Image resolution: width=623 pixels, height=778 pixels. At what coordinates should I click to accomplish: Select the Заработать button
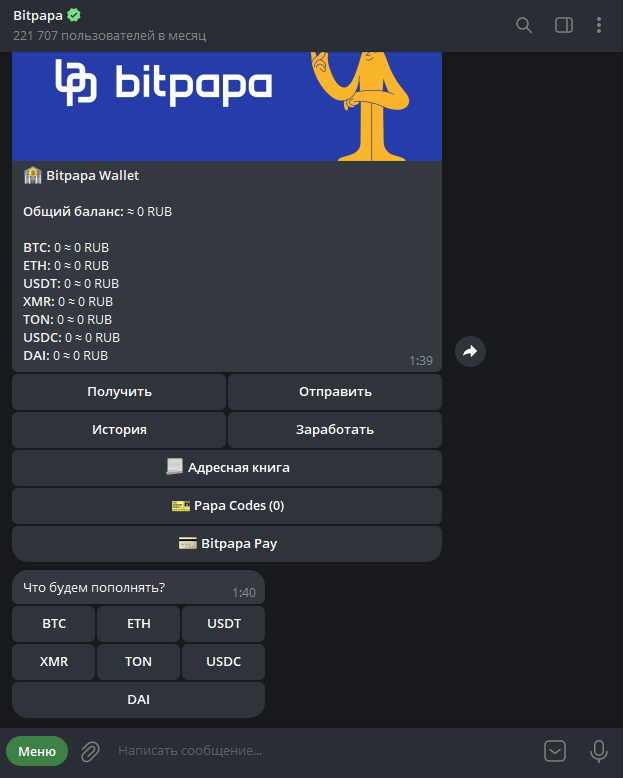click(335, 430)
